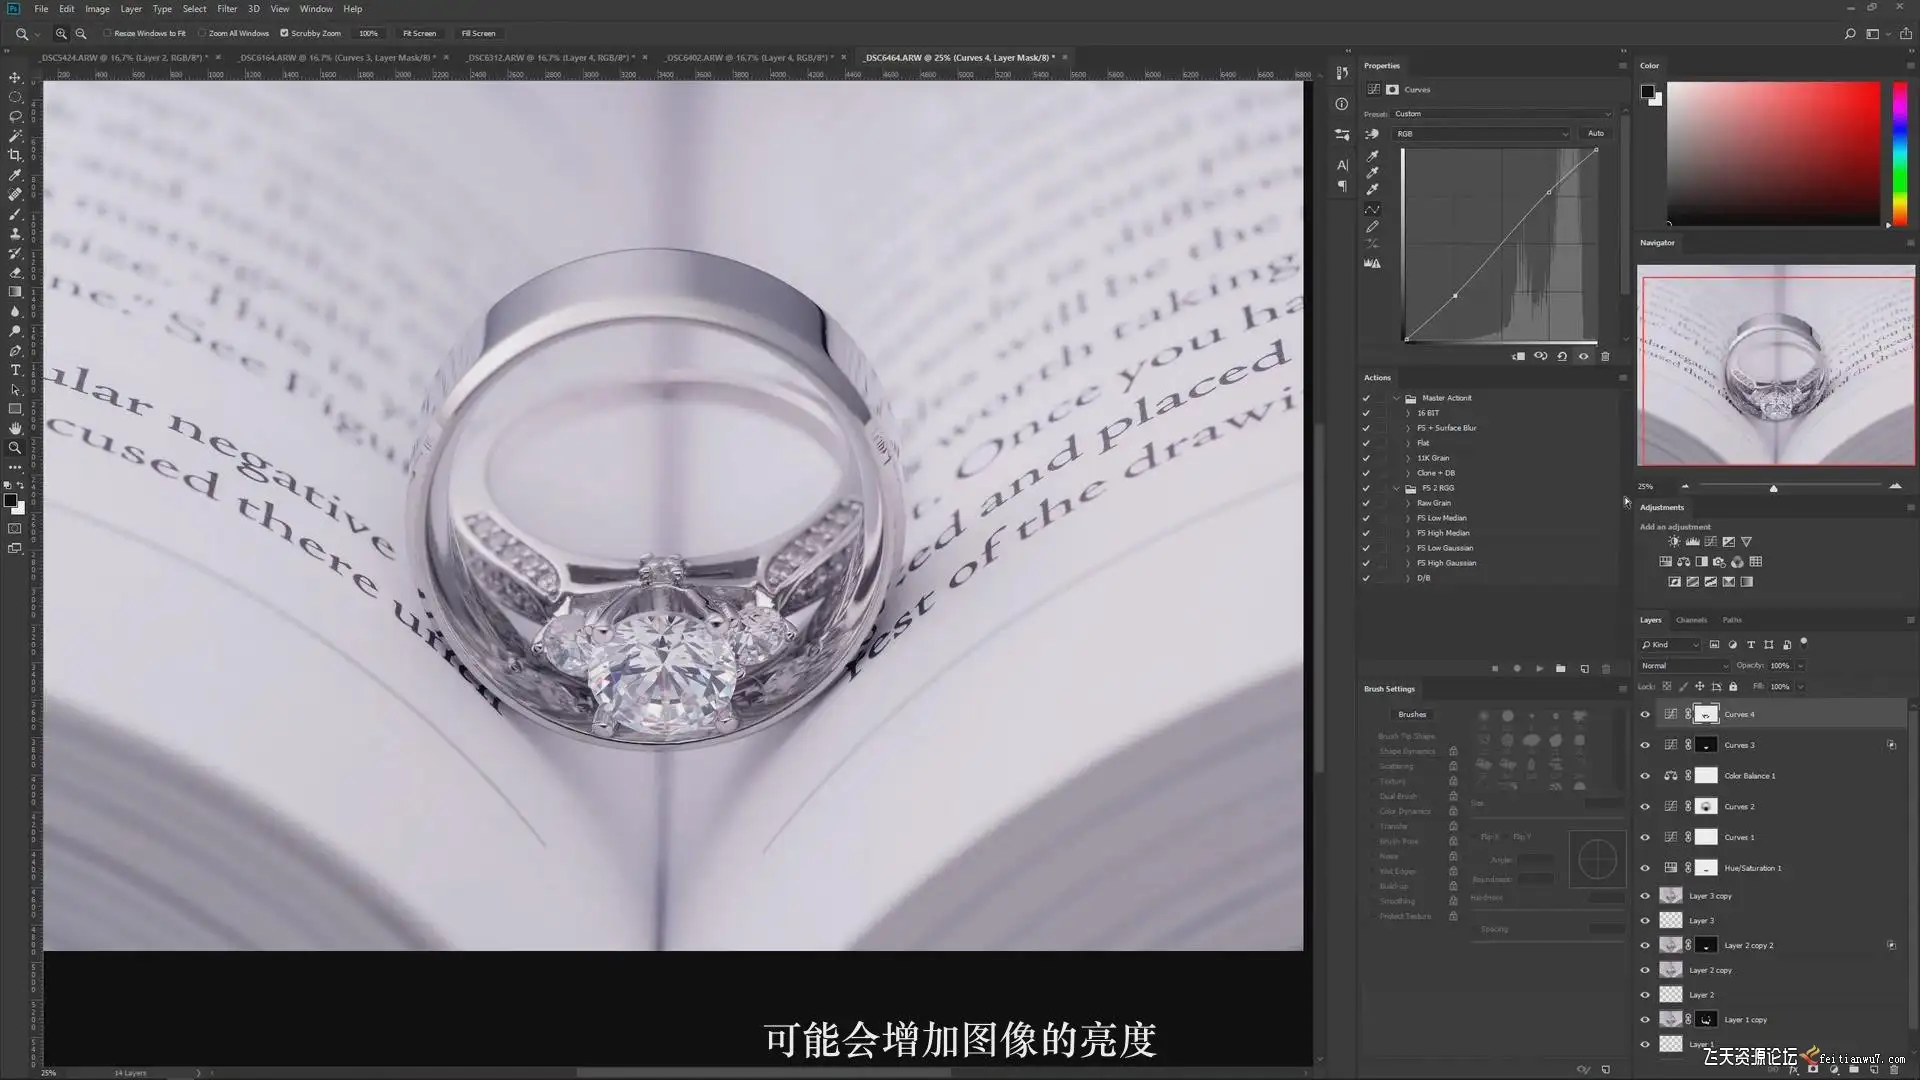Select the Move tool
The image size is (1920, 1080).
click(15, 77)
